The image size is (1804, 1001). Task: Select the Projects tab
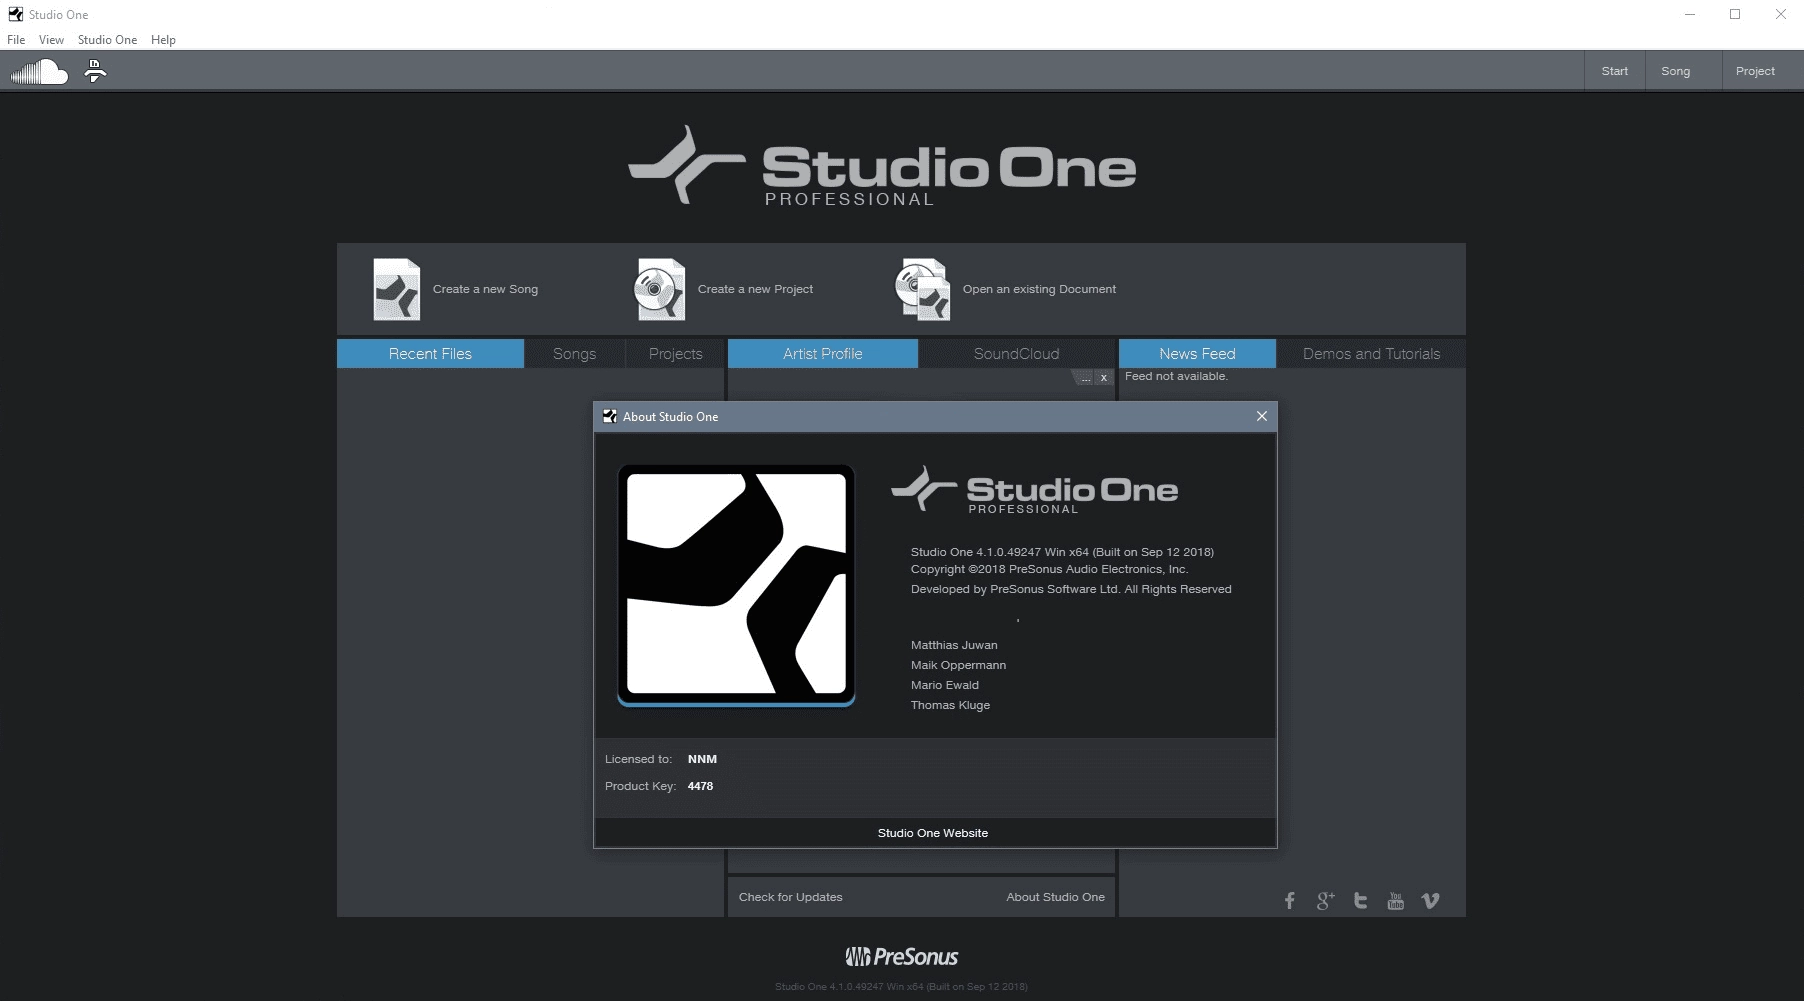675,354
